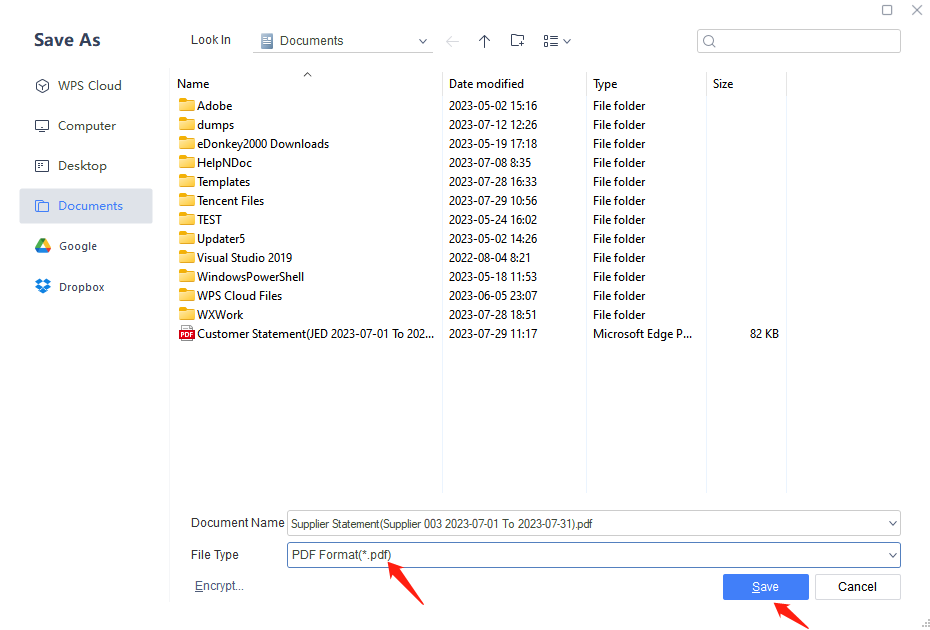Click the search magnifier icon

710,41
